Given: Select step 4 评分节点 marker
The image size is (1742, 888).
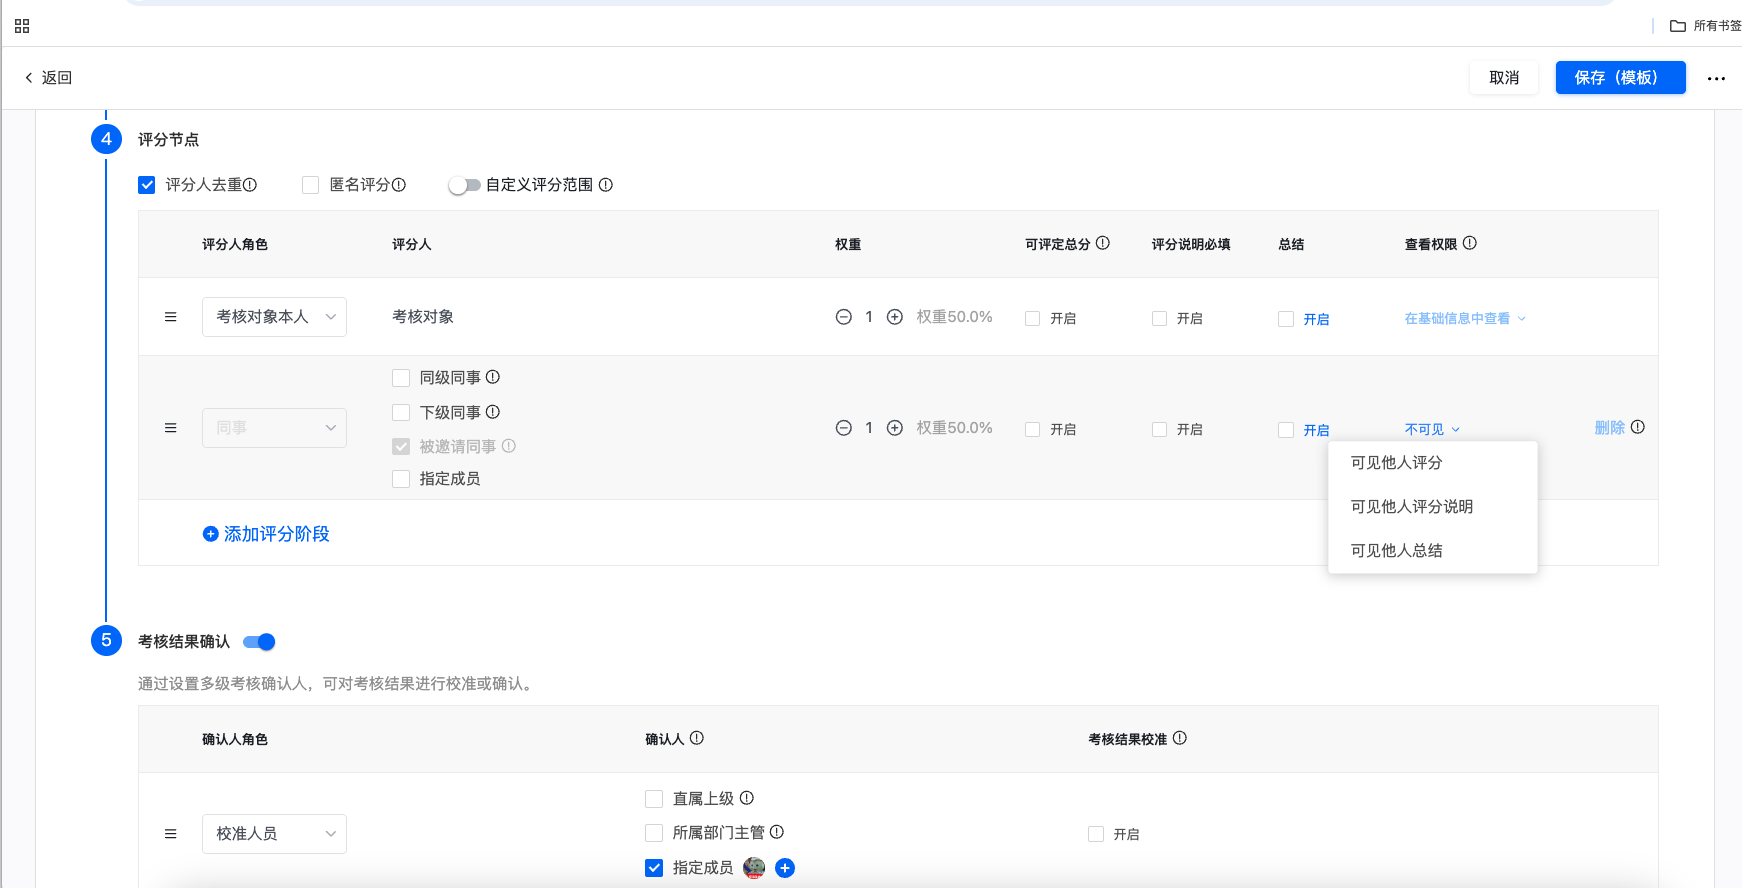Looking at the screenshot, I should tap(106, 139).
